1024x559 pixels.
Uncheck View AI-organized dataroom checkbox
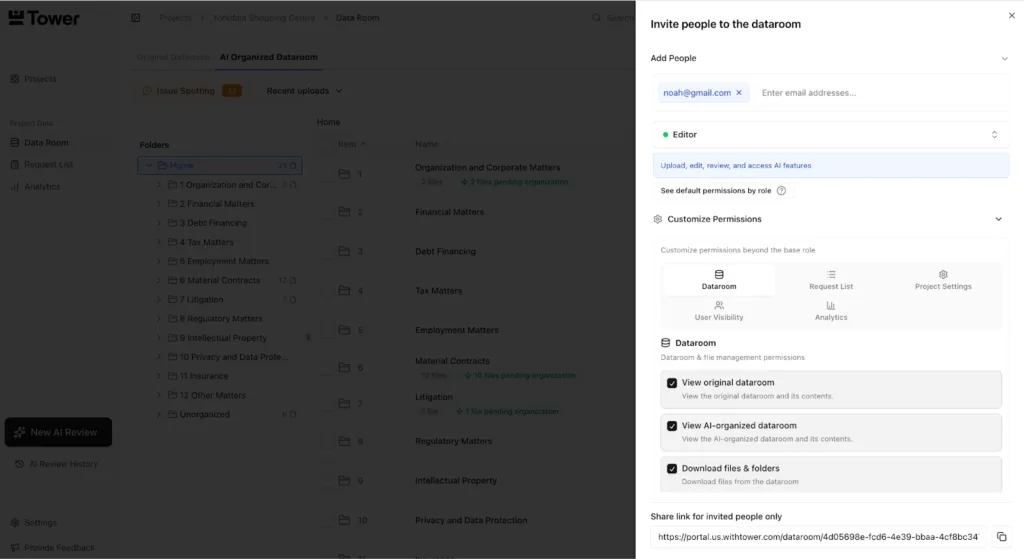(672, 426)
